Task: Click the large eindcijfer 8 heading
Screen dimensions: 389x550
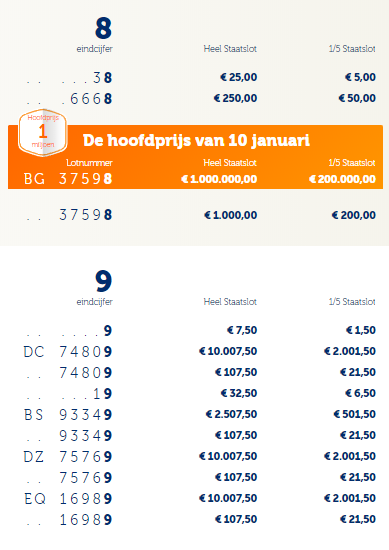Action: point(103,29)
